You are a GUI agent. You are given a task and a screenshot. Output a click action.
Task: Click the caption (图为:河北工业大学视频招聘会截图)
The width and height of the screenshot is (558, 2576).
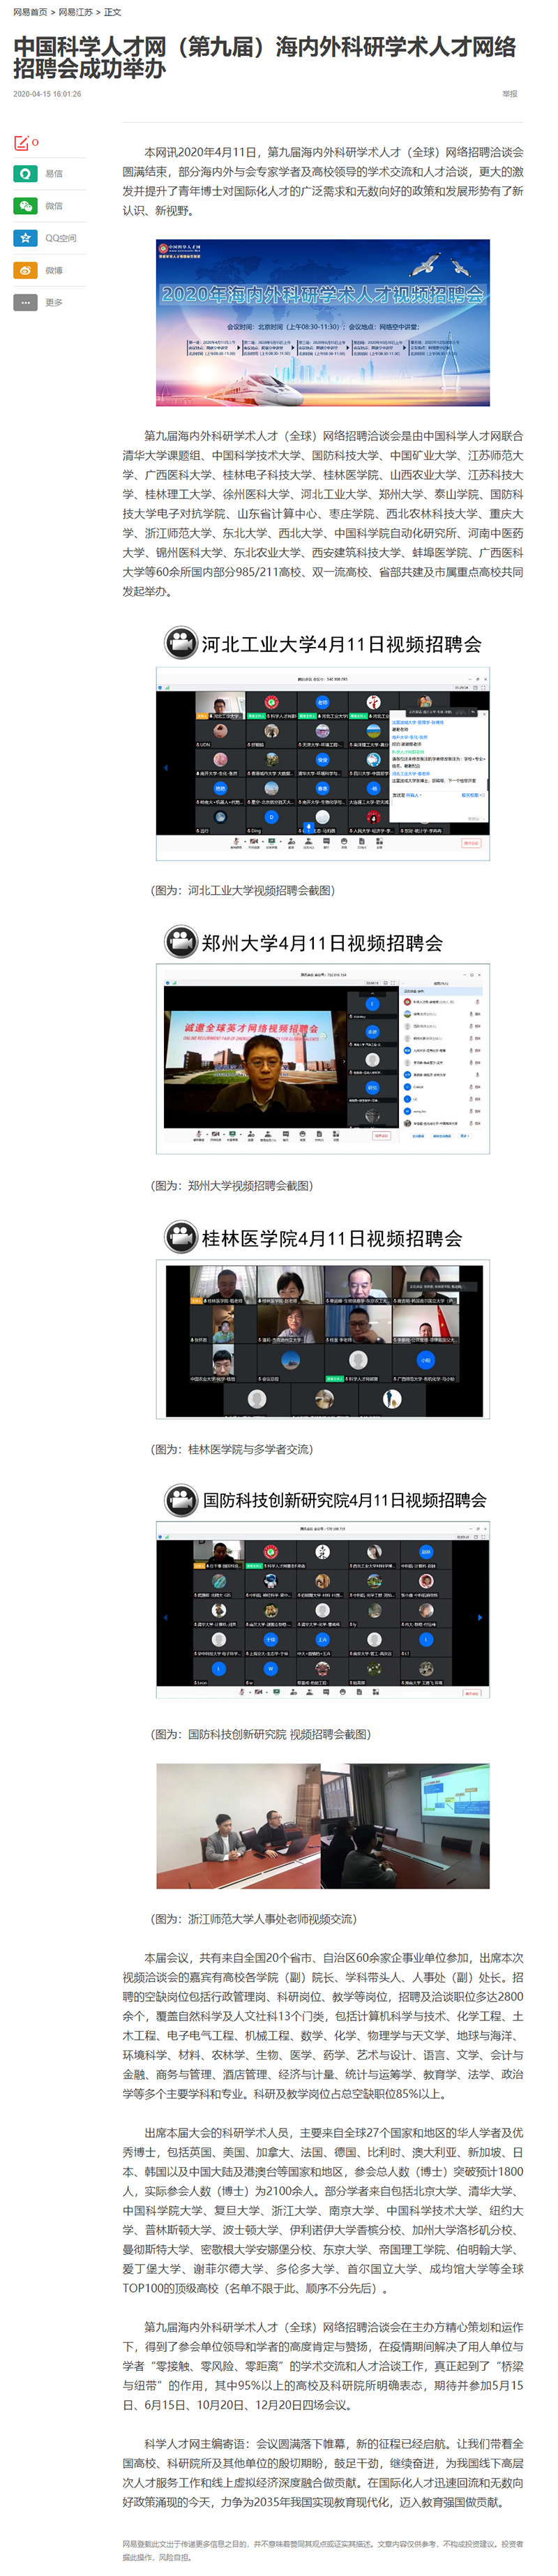[x=243, y=890]
